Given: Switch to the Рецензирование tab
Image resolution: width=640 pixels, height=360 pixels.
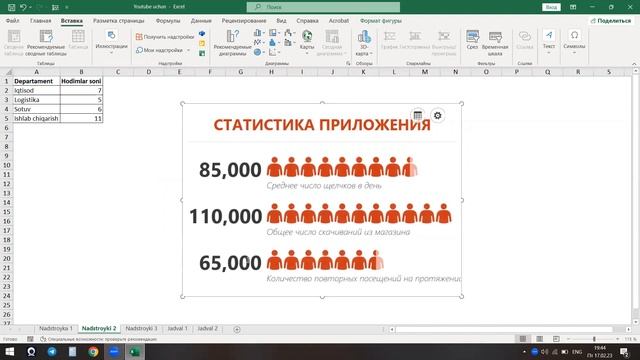Looking at the screenshot, I should point(244,20).
